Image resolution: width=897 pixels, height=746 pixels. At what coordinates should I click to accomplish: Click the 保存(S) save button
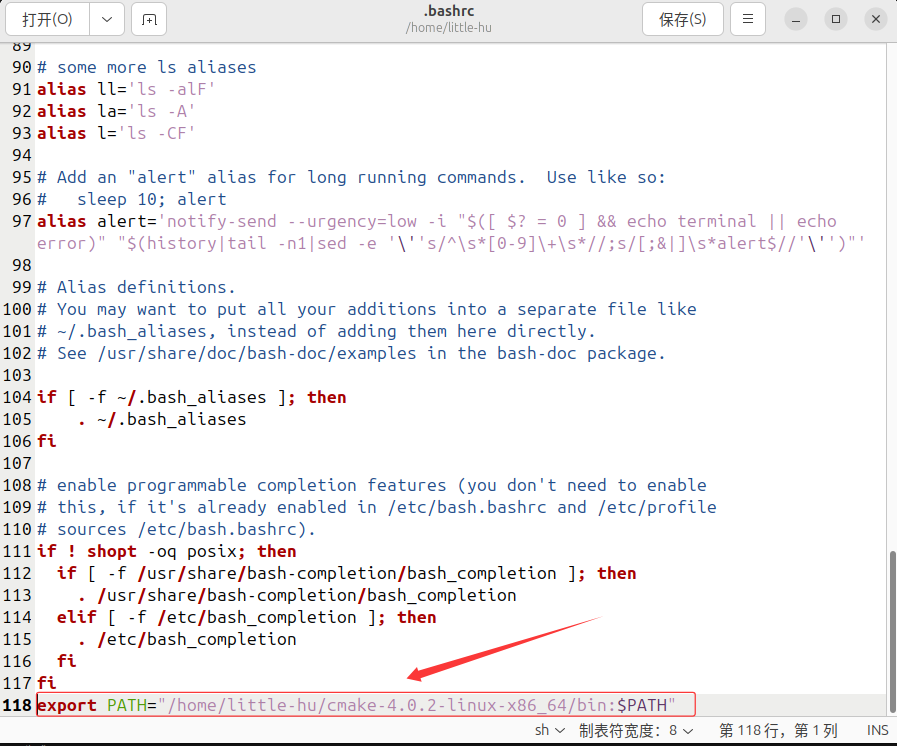pyautogui.click(x=682, y=18)
